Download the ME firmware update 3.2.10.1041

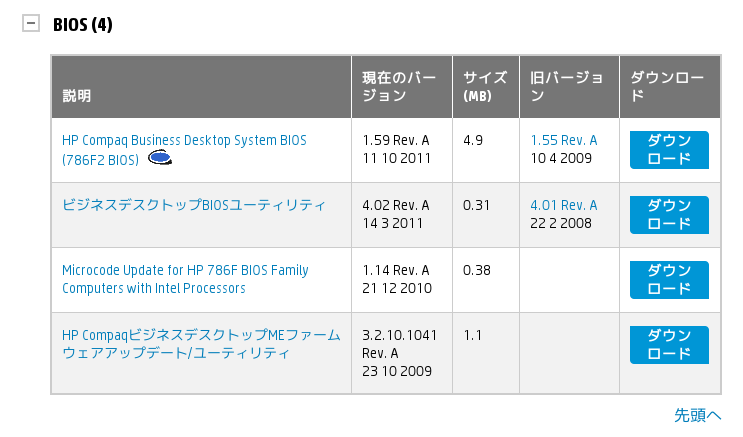tap(669, 344)
